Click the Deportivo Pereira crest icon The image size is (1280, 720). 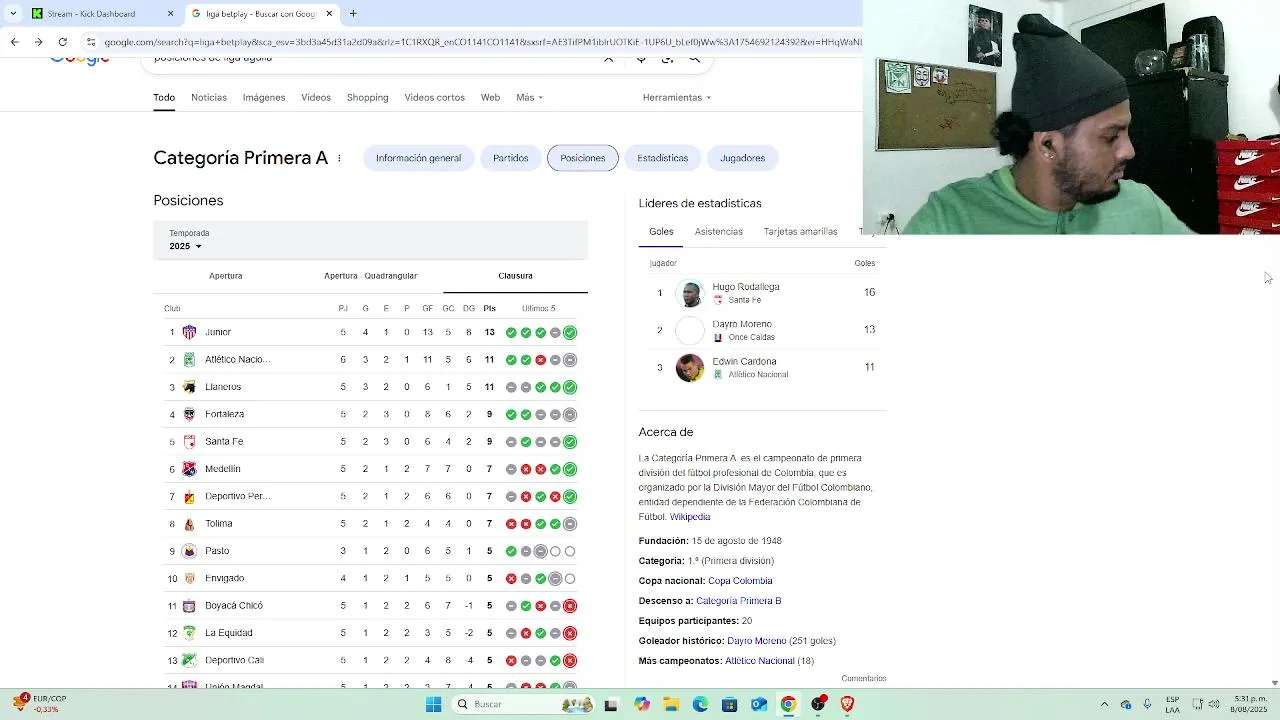(x=189, y=496)
